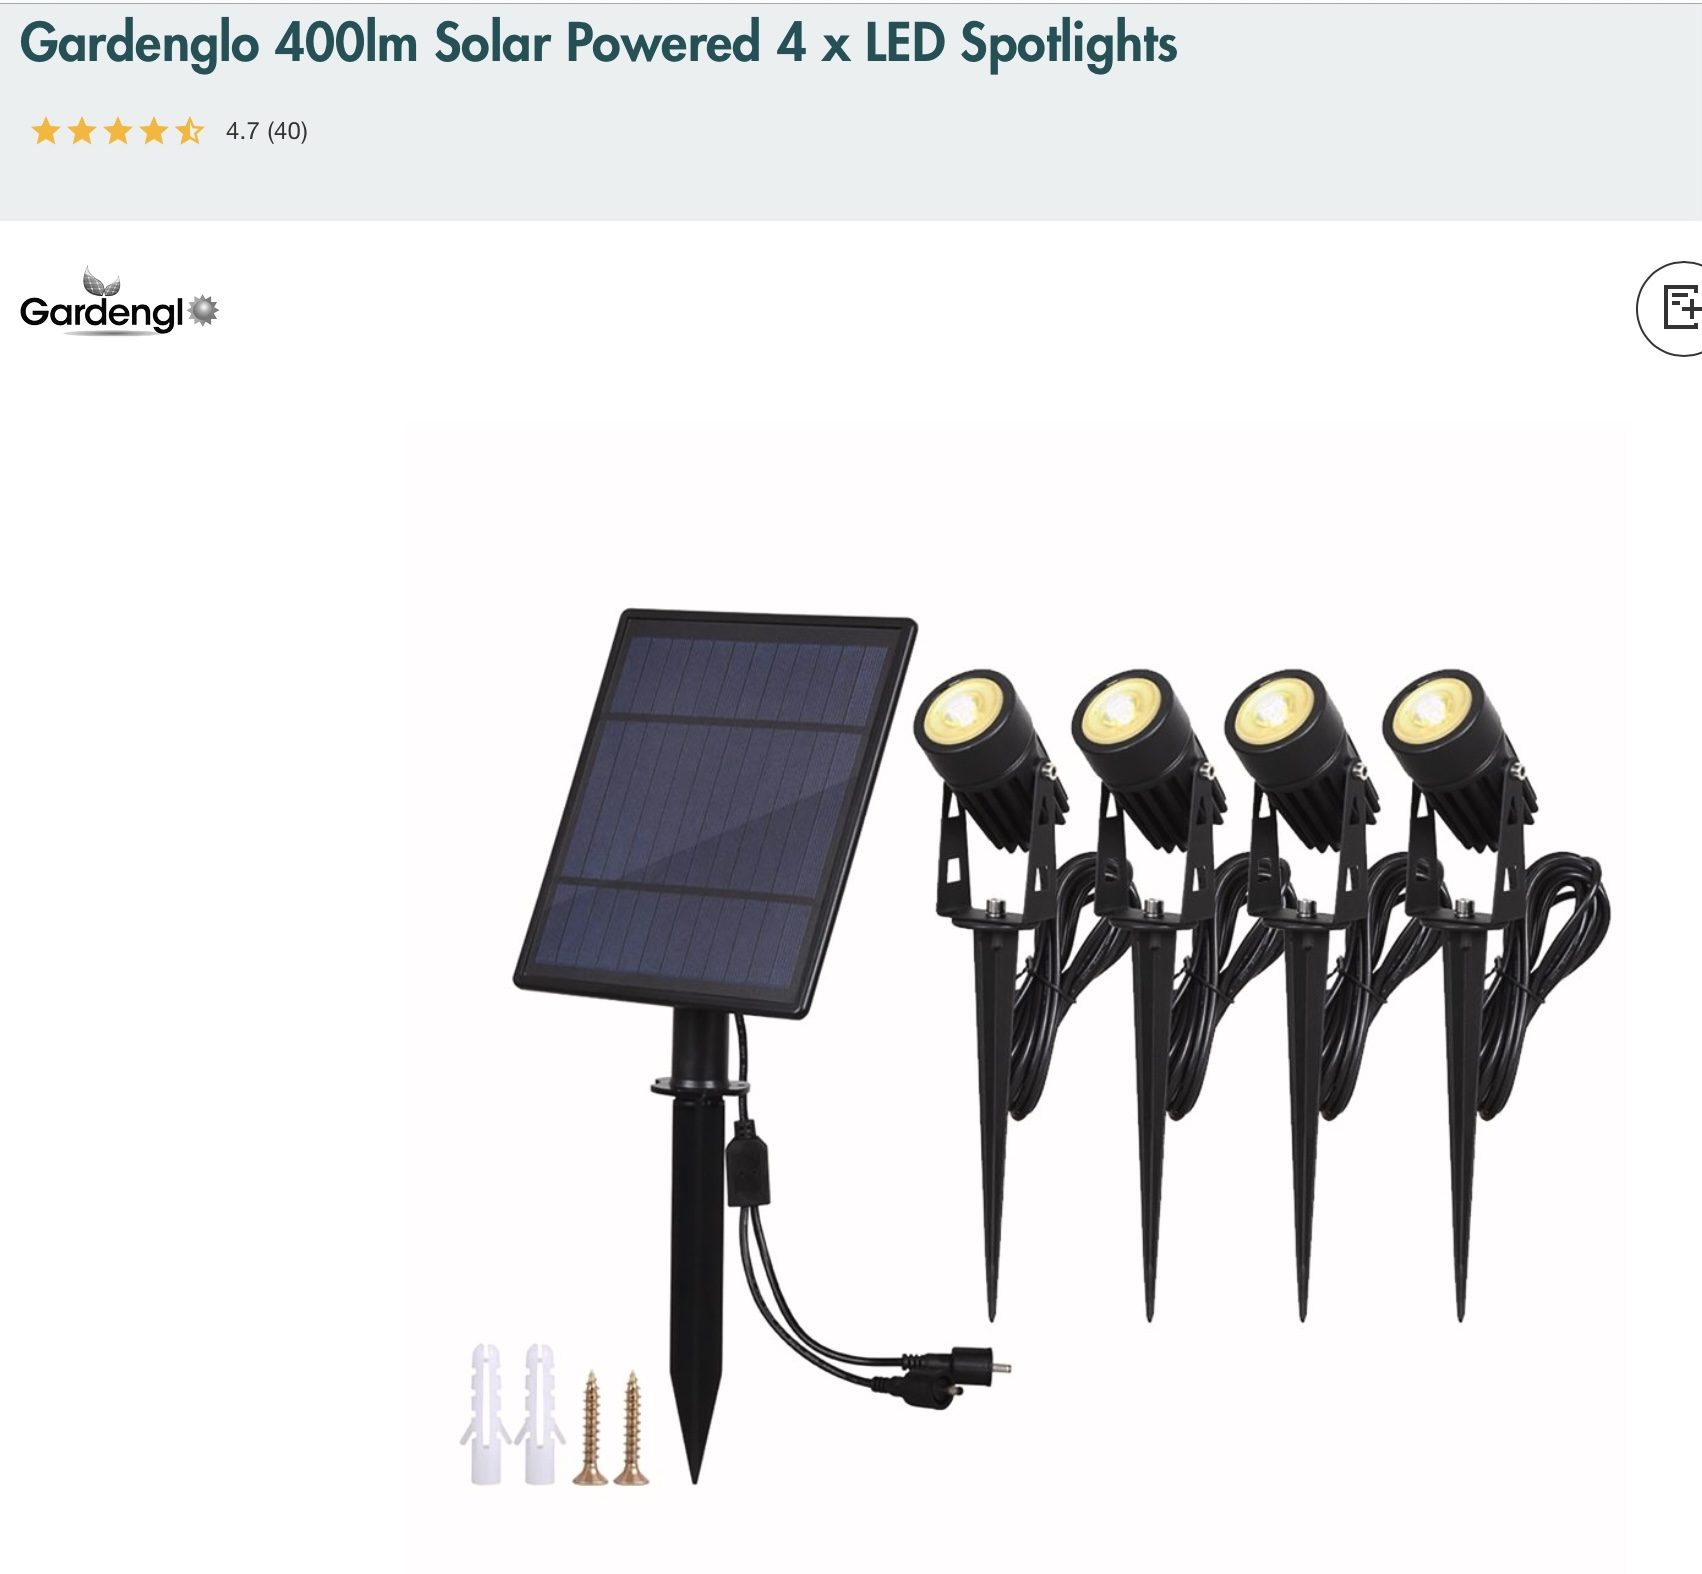
Task: Click the half-filled fifth rating star
Action: click(x=190, y=131)
